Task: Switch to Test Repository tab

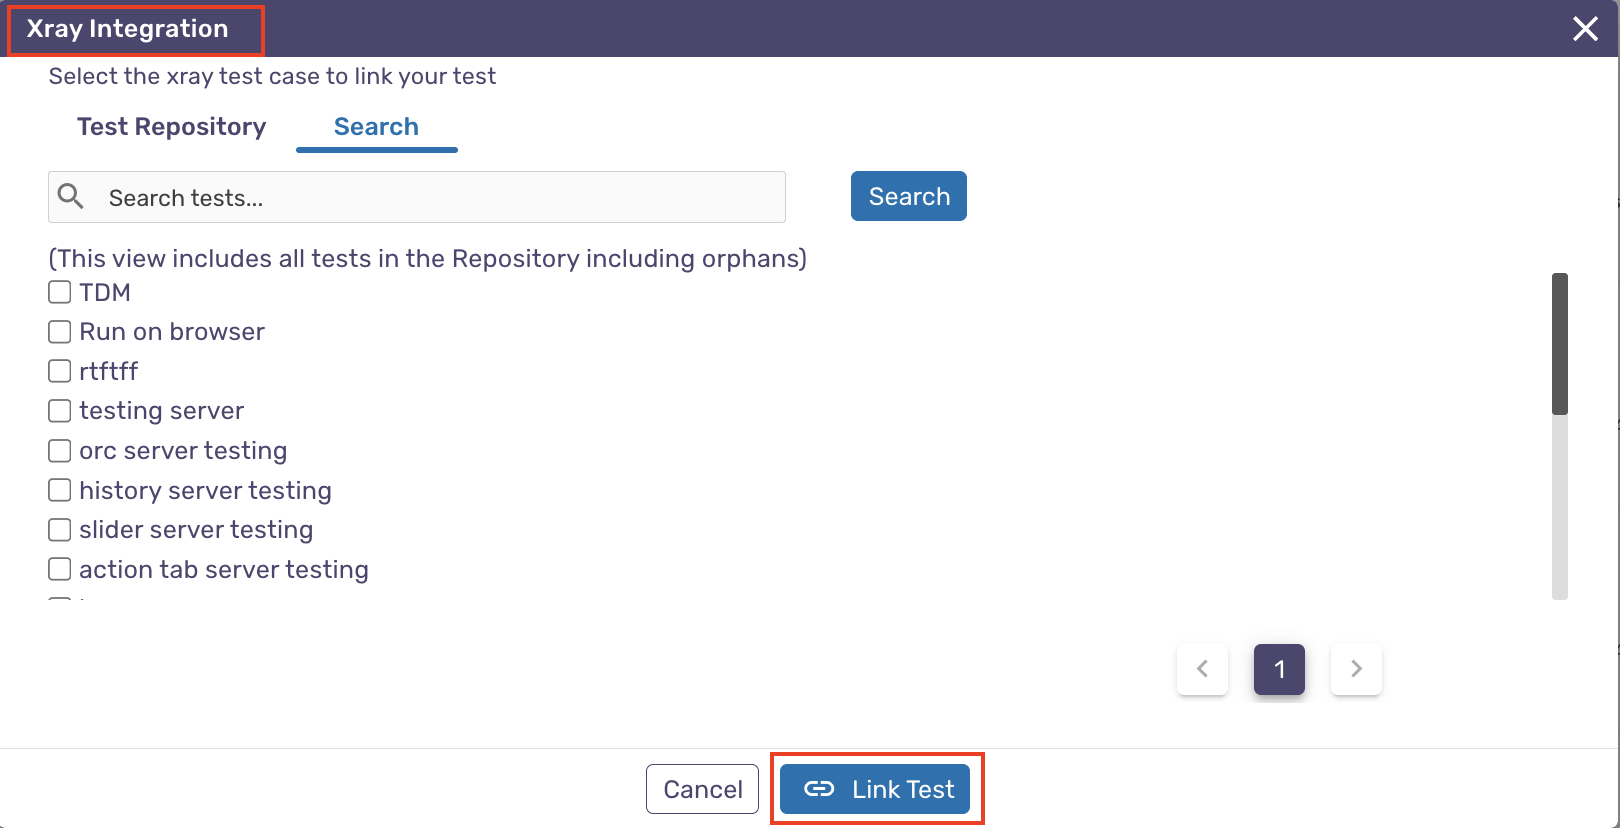Action: [x=171, y=127]
